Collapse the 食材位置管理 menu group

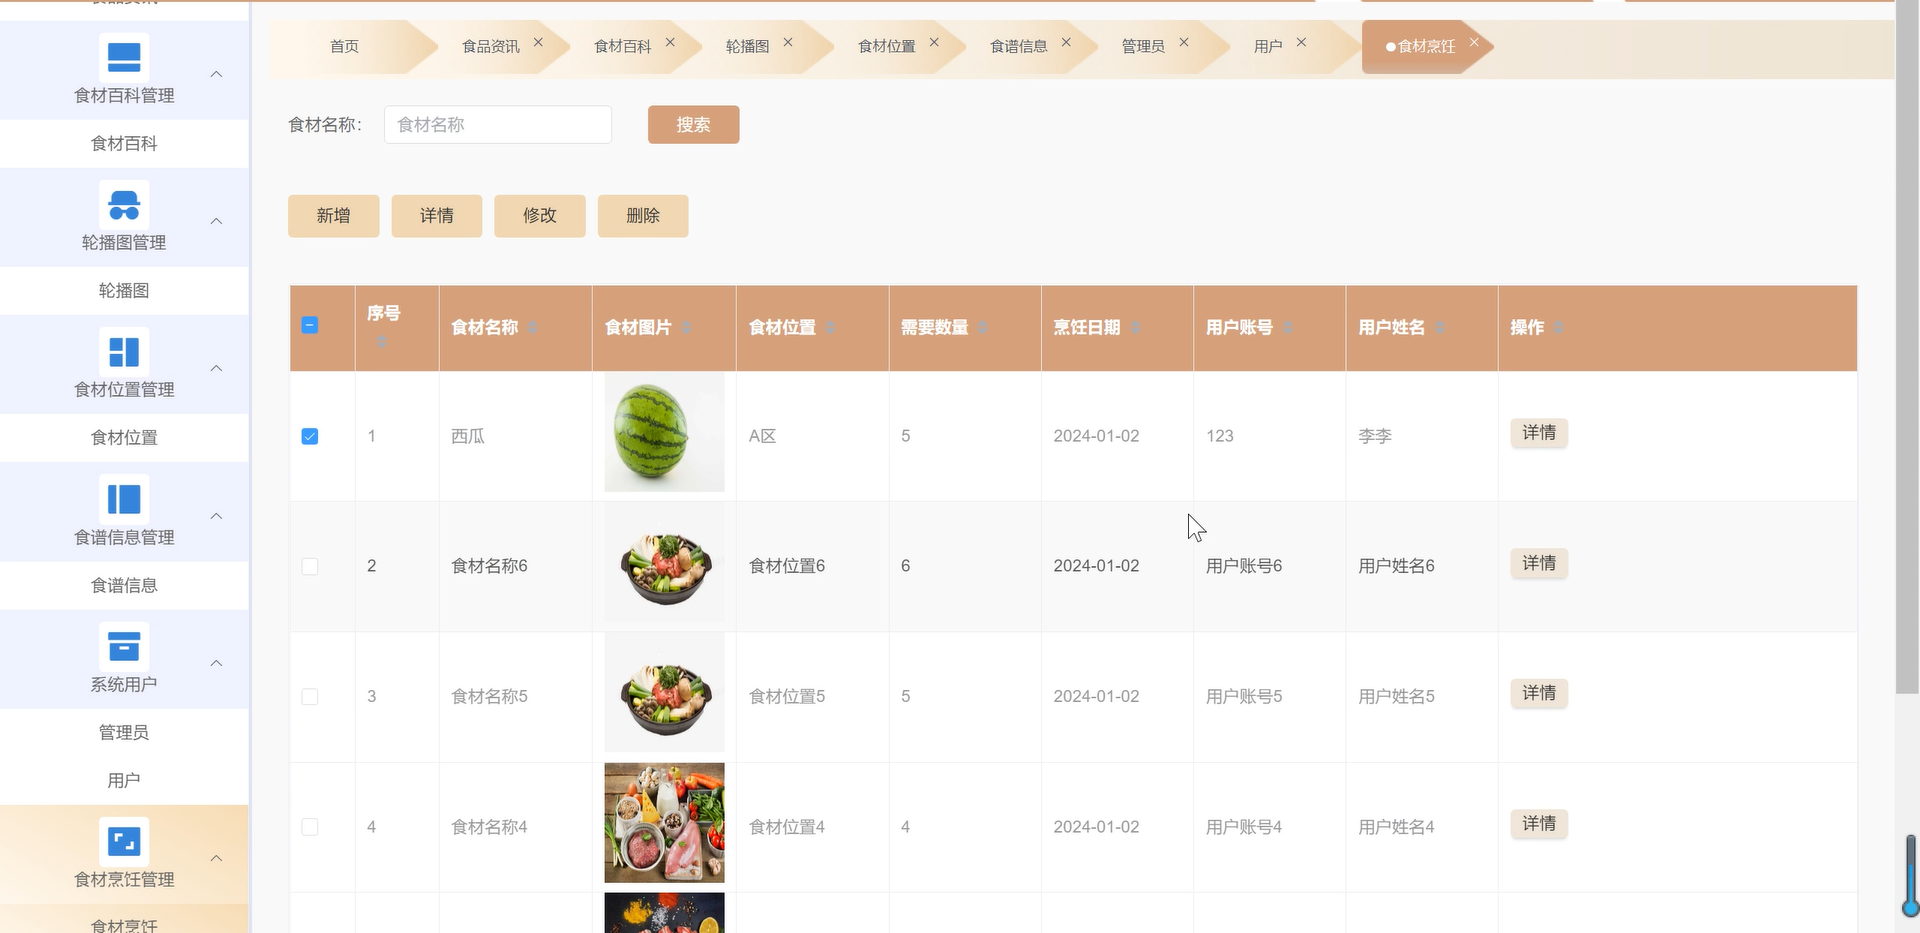216,368
